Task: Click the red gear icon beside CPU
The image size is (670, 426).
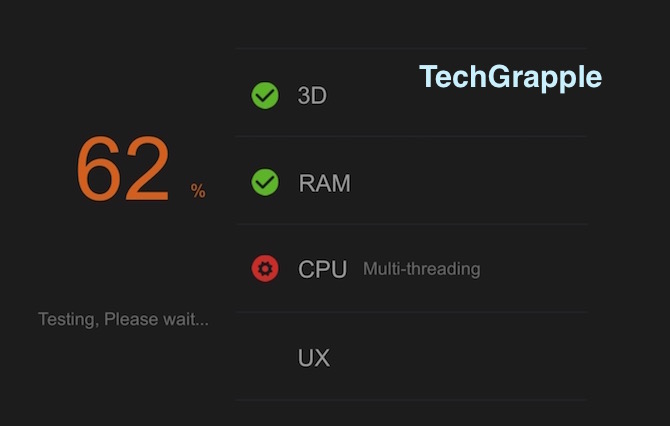Action: click(x=265, y=269)
